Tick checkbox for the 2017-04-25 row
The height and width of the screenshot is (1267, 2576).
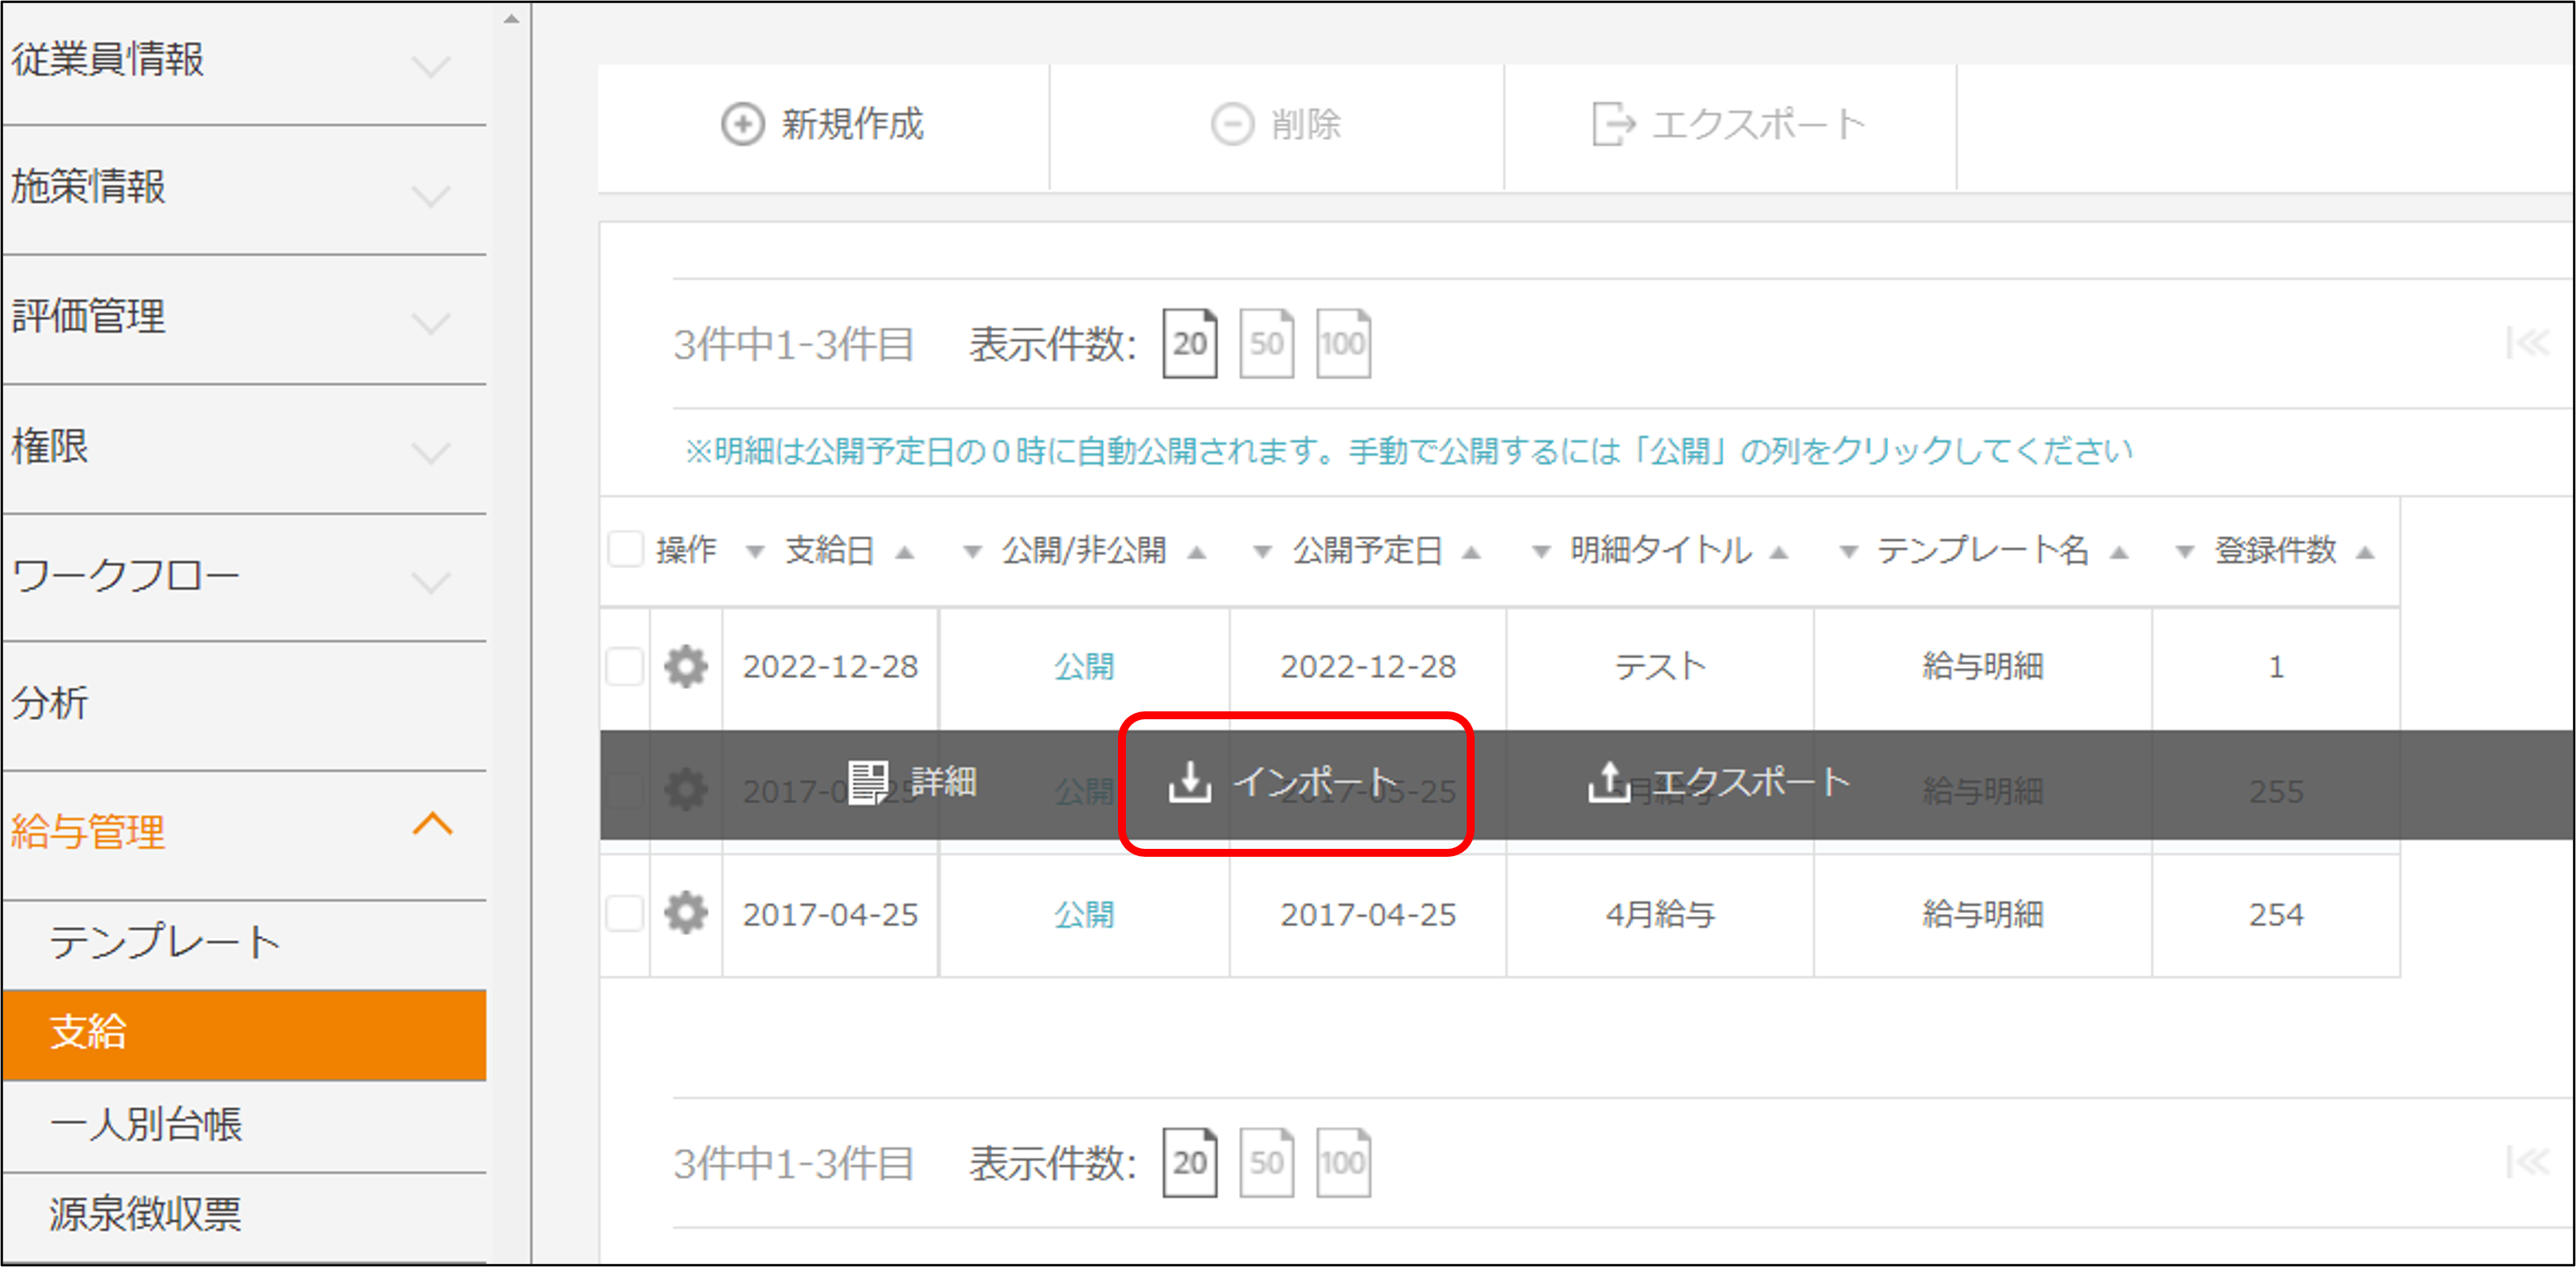coord(625,913)
